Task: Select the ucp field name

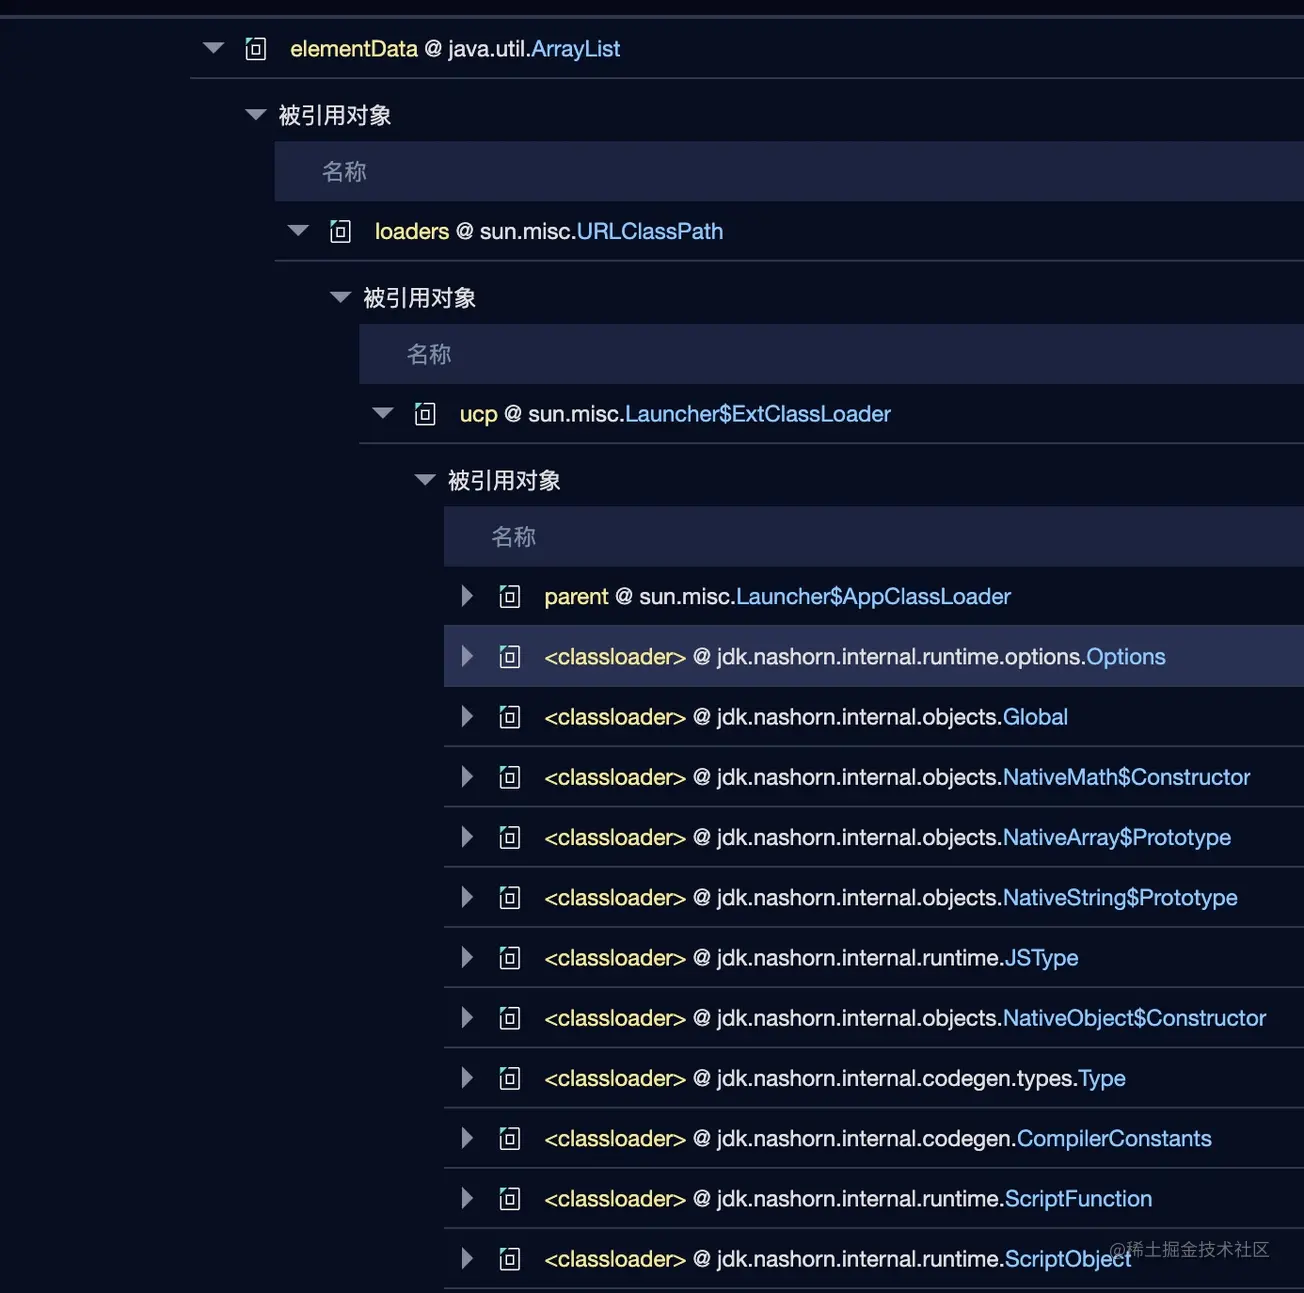Action: point(478,414)
